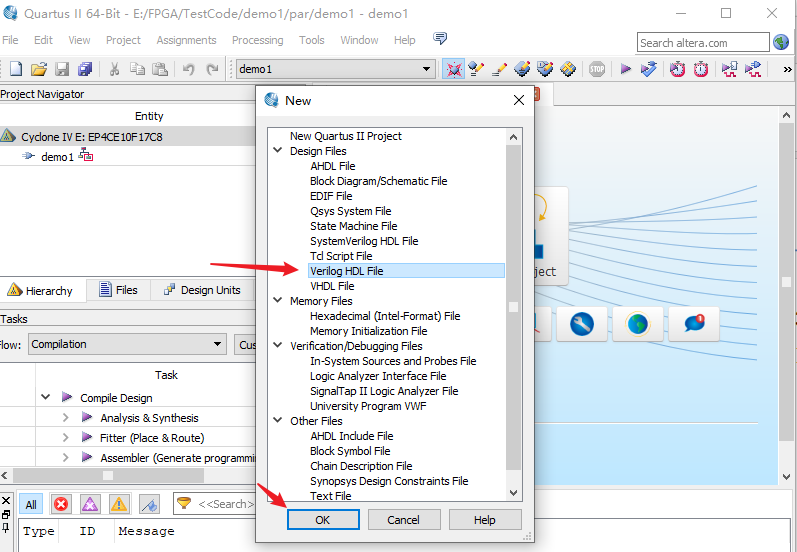The height and width of the screenshot is (552, 797).
Task: Click the Stop Processing icon
Action: (x=597, y=69)
